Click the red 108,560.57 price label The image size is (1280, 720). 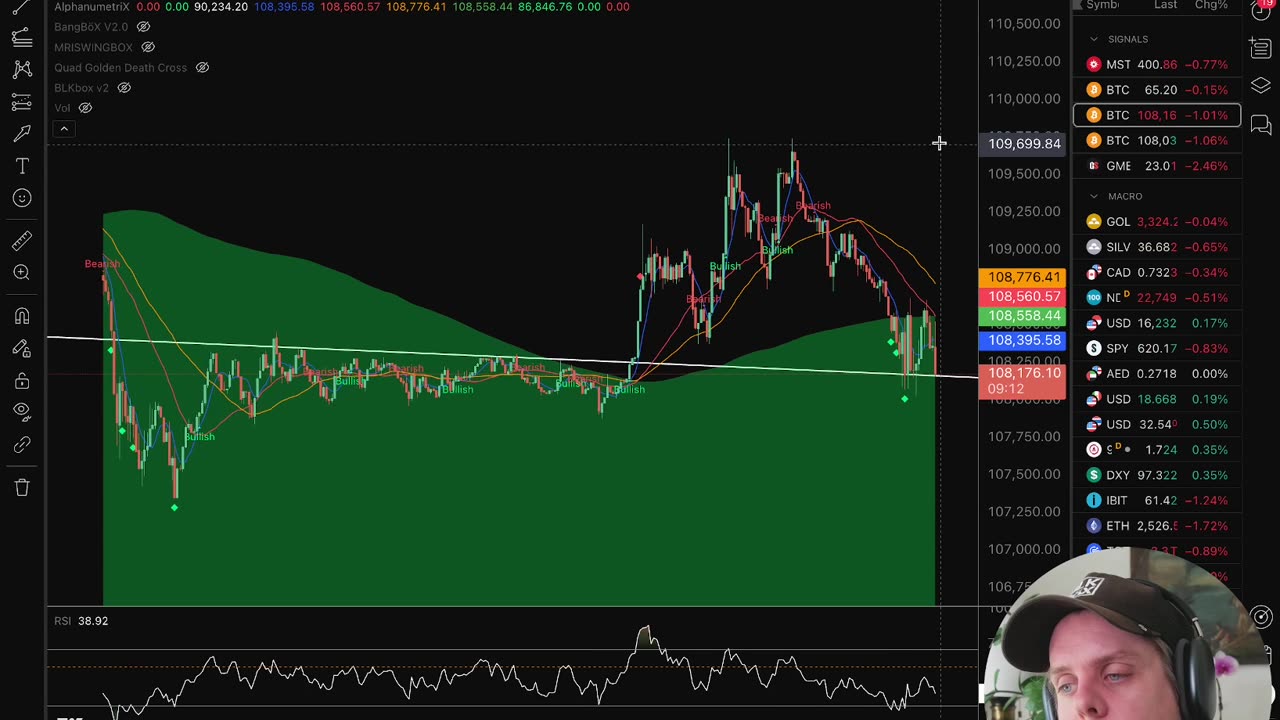click(x=1023, y=297)
